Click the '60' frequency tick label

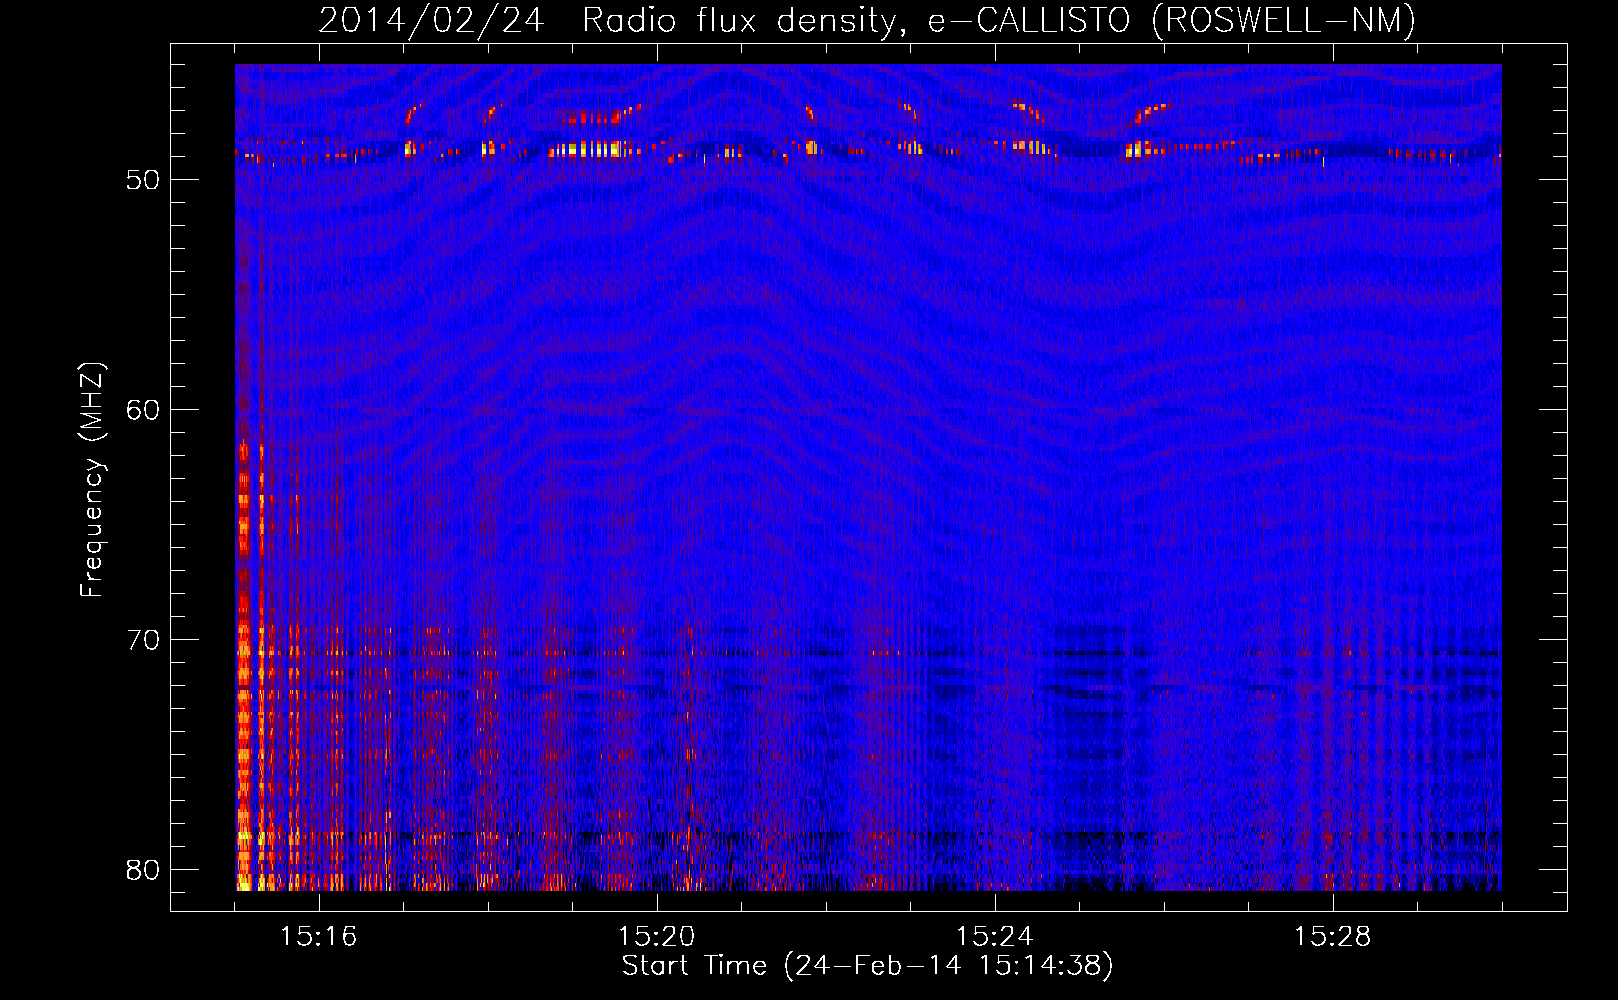point(143,411)
